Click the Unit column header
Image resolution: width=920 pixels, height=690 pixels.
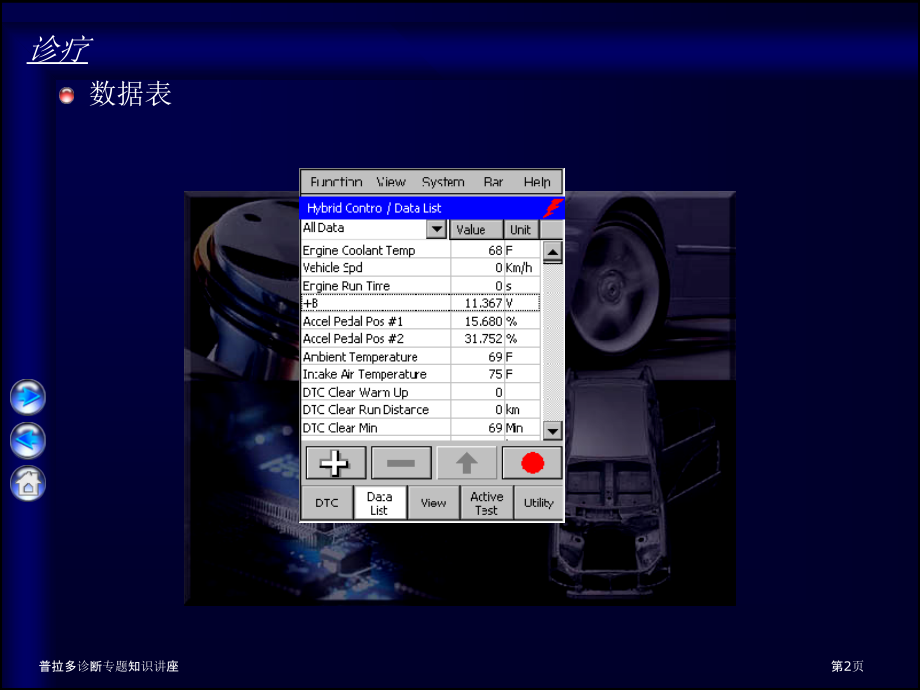tap(521, 229)
